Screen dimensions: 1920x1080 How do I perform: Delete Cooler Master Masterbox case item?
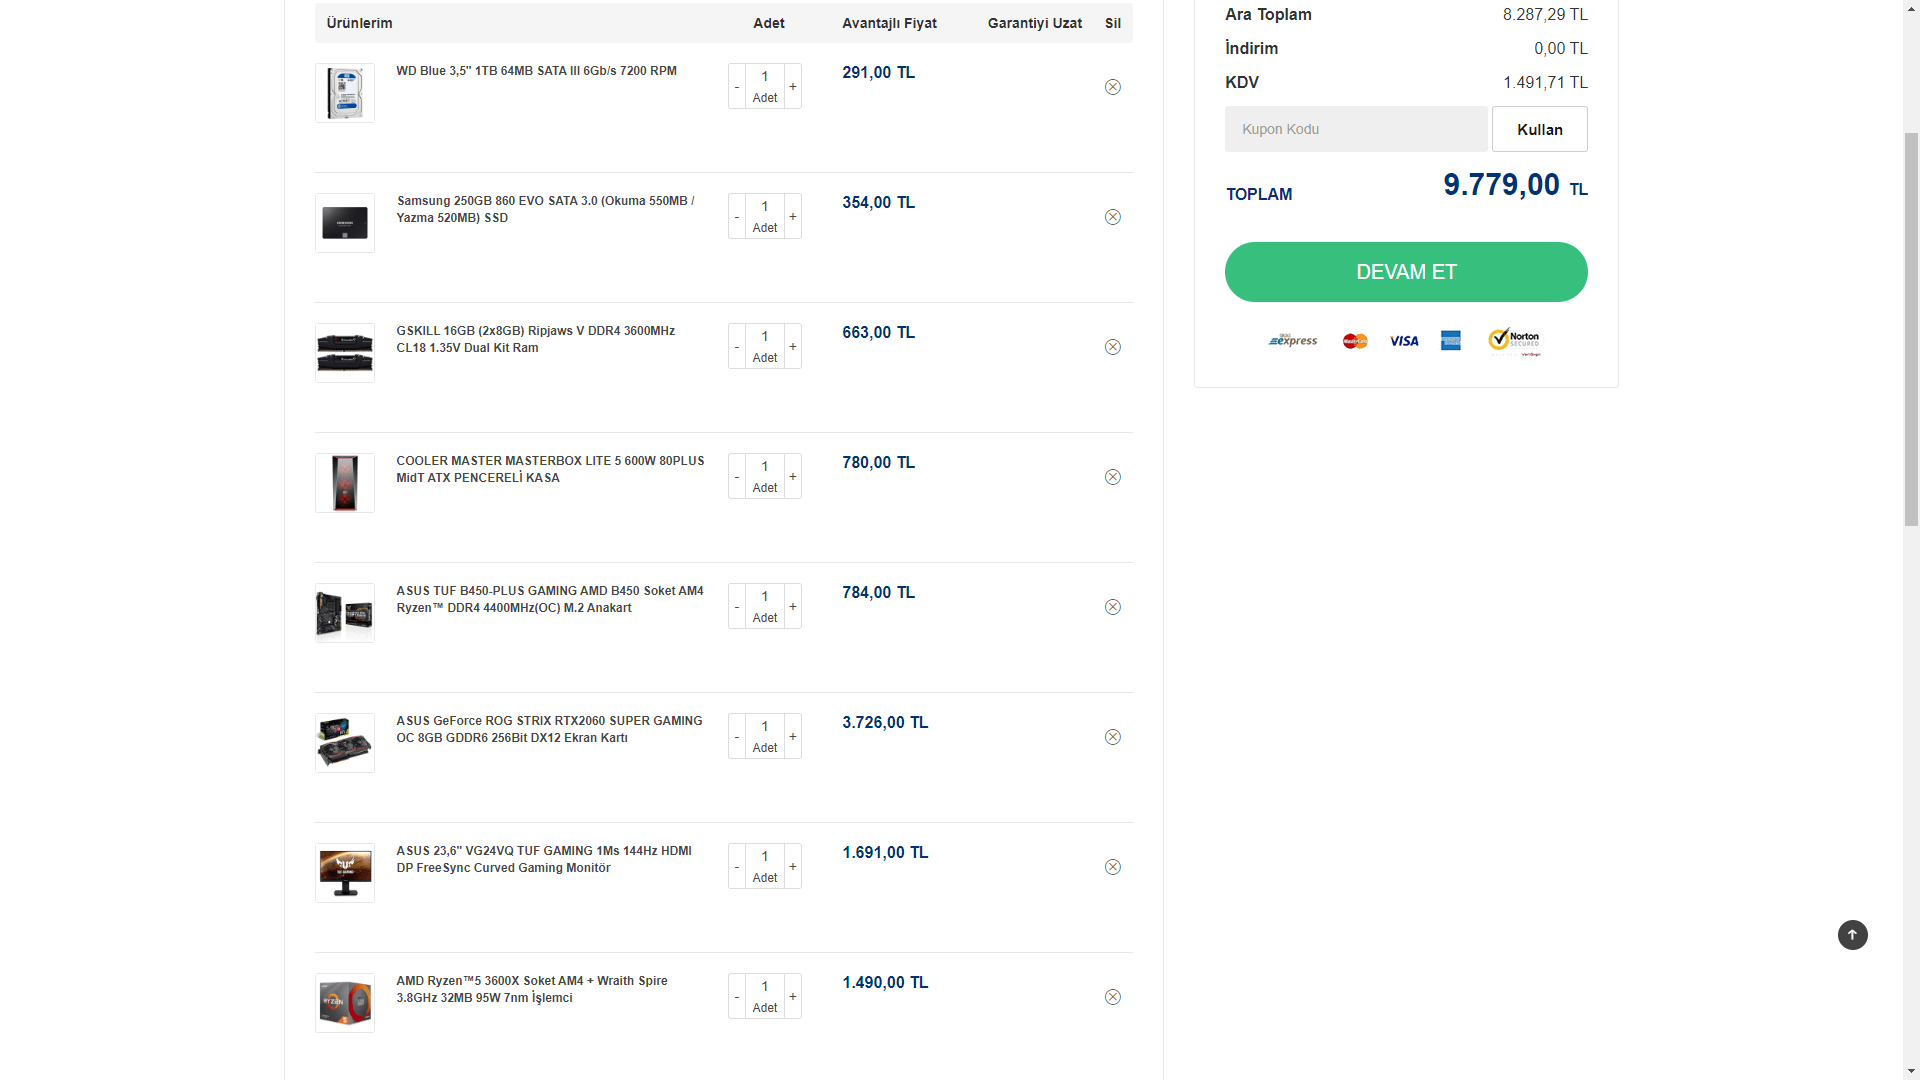pyautogui.click(x=1112, y=477)
